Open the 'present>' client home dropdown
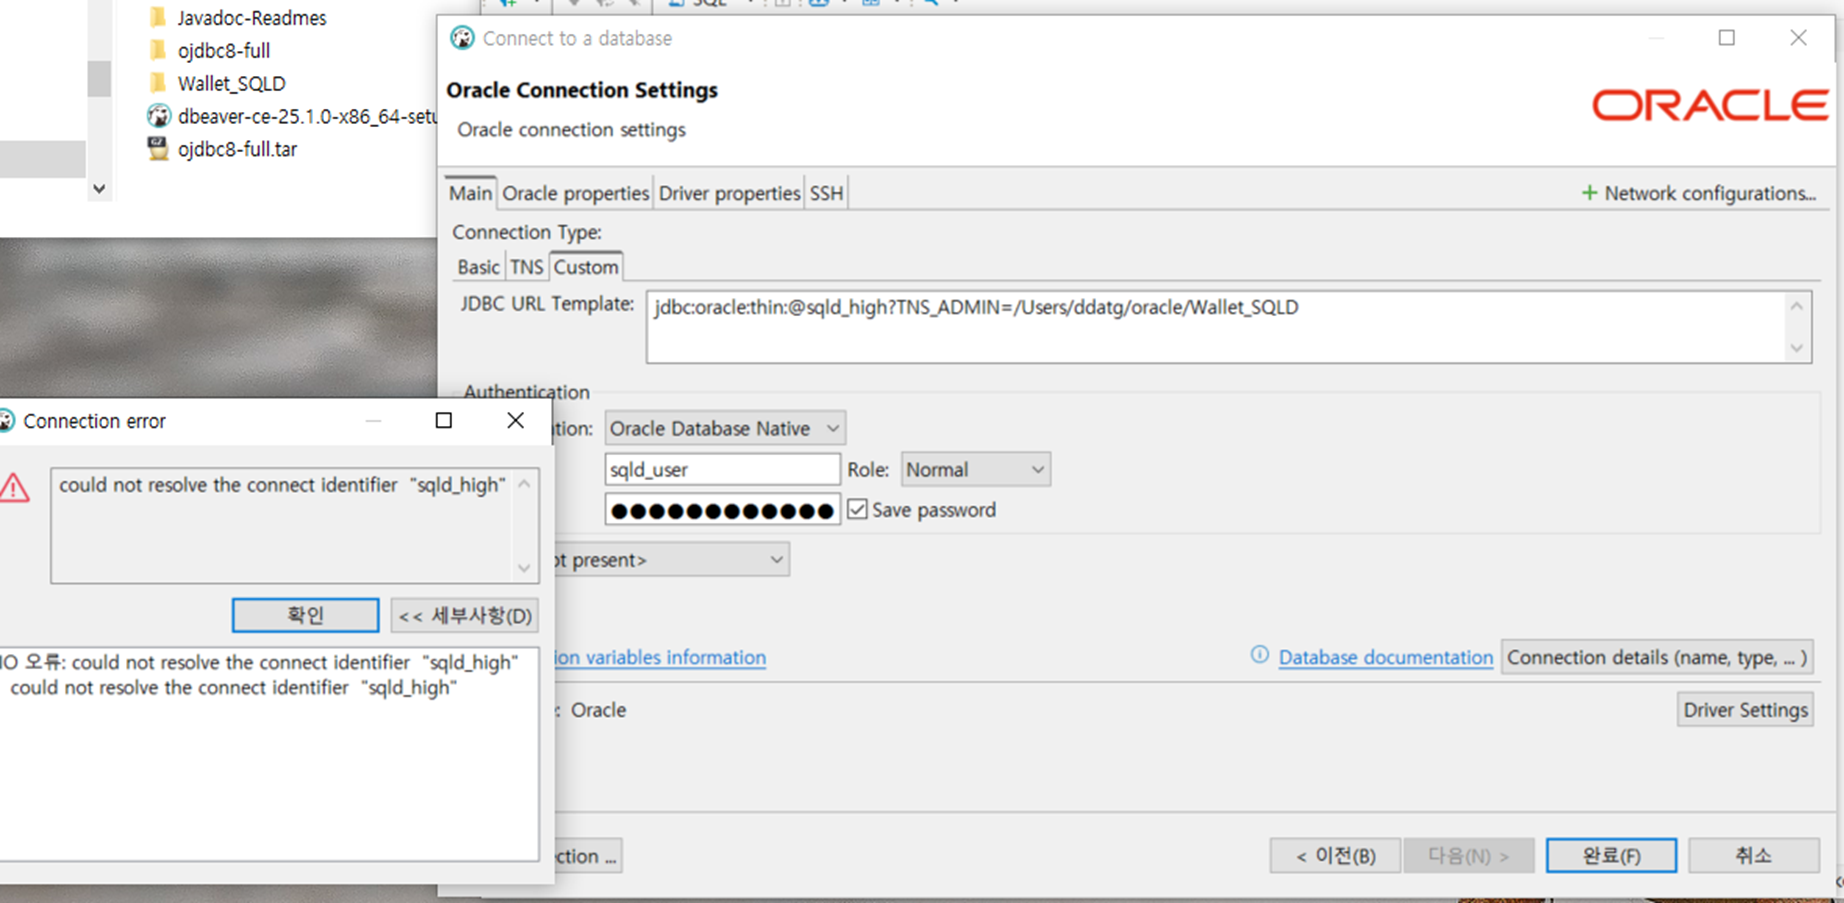Viewport: 1844px width, 903px height. coord(671,560)
